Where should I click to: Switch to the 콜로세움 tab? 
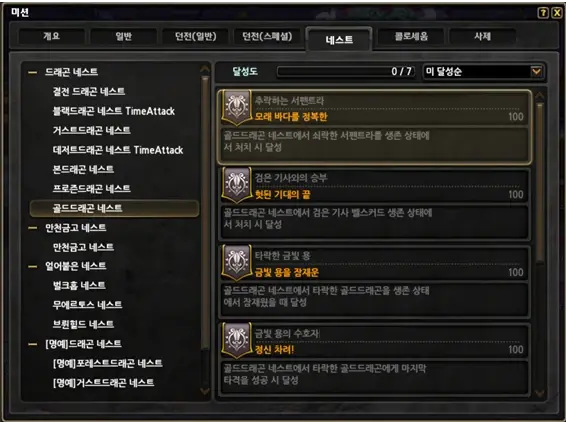411,36
